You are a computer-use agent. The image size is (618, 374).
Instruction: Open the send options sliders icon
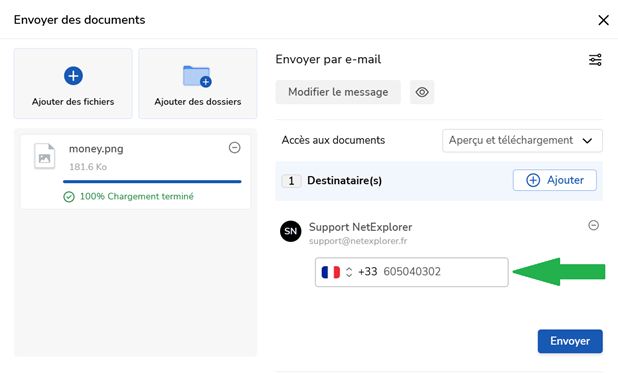click(595, 60)
